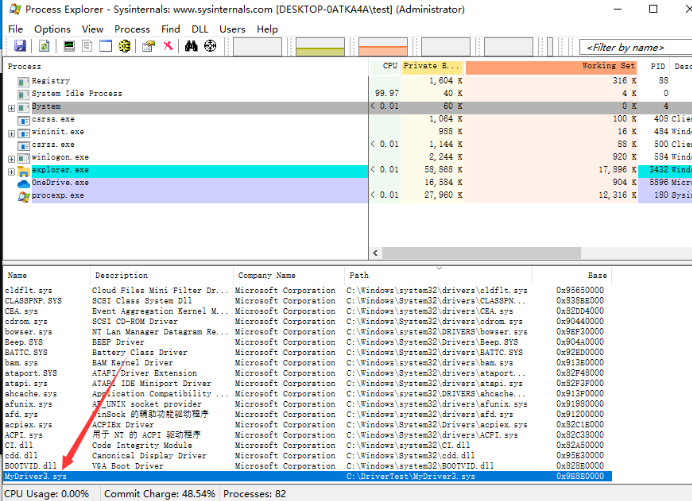Select the MyDriver3.sys module row

pyautogui.click(x=308, y=476)
